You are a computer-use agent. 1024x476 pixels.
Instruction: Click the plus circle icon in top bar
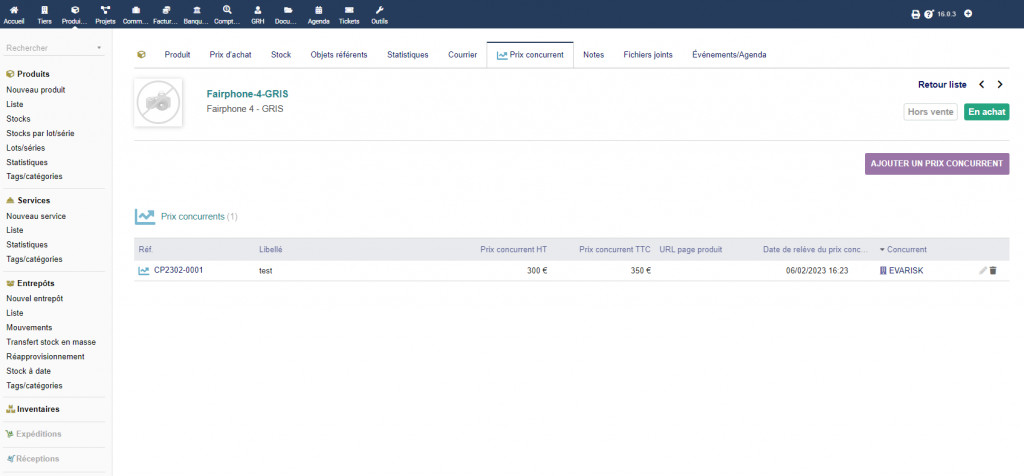968,13
